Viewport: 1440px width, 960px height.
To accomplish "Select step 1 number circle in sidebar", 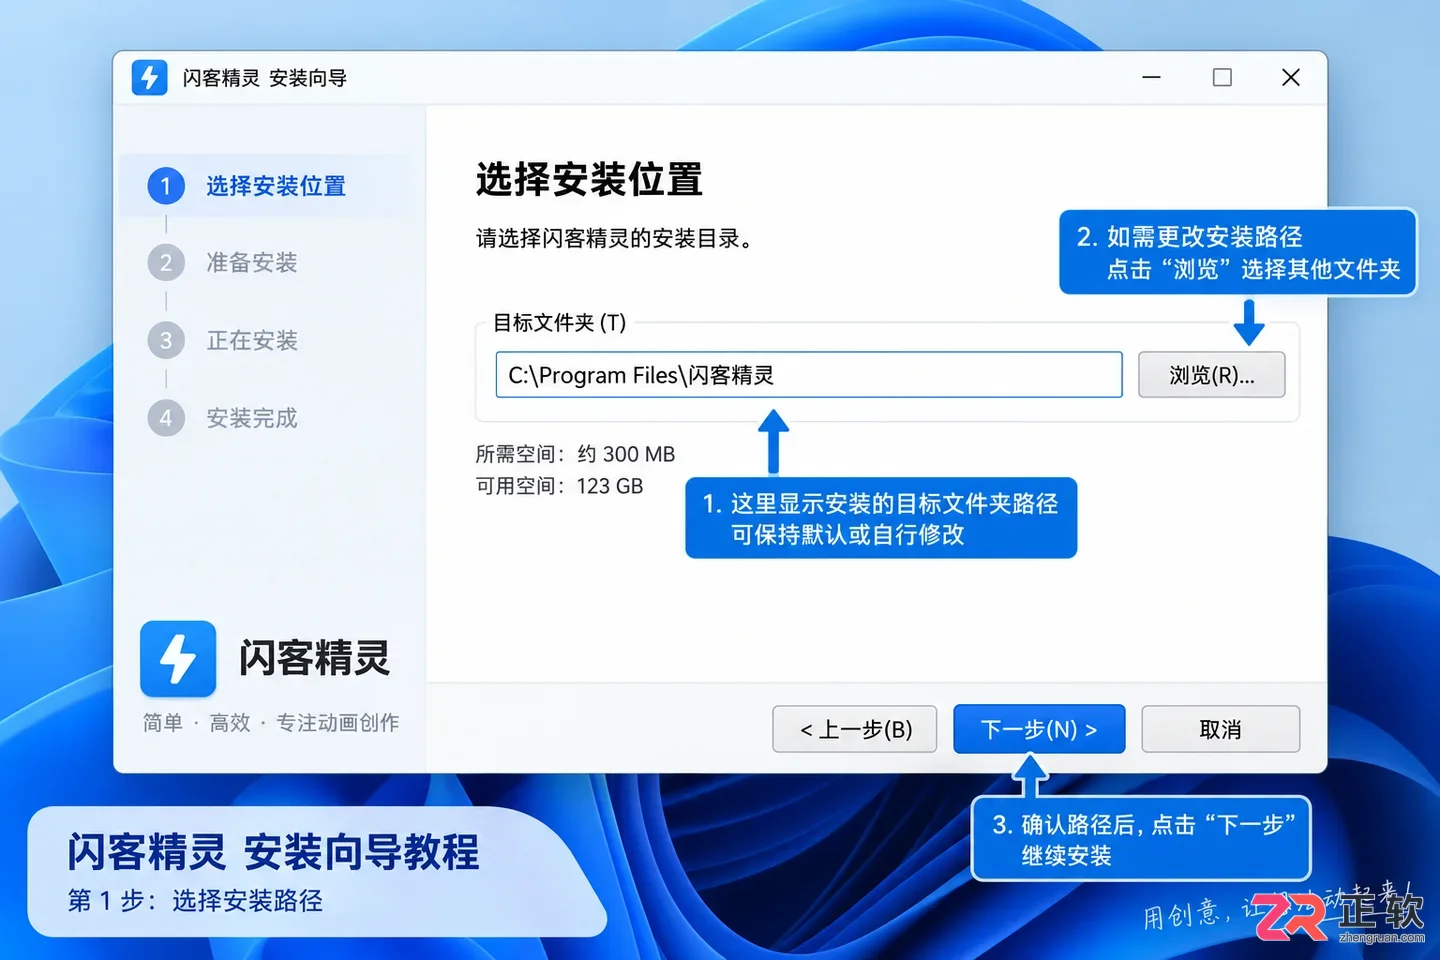I will coord(166,186).
